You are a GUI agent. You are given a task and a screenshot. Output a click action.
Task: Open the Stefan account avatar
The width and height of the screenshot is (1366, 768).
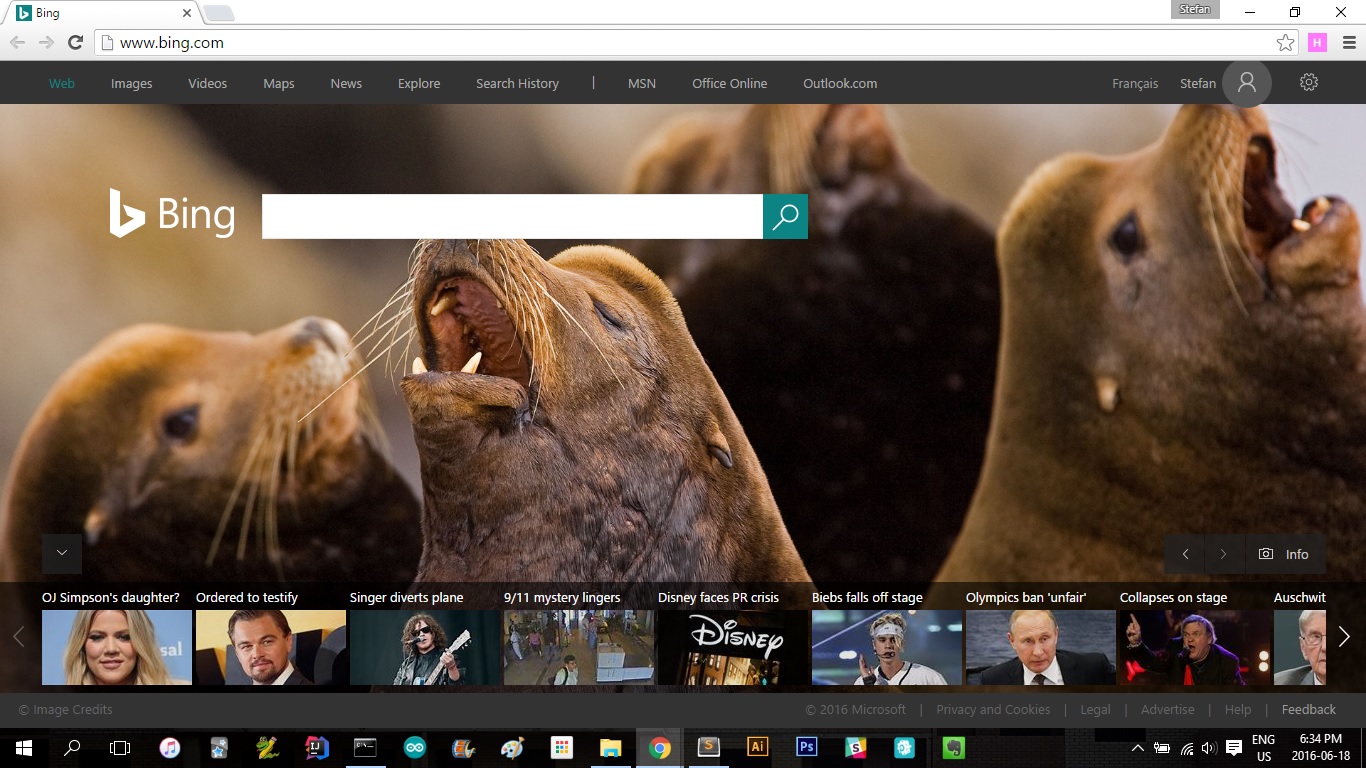(x=1247, y=83)
